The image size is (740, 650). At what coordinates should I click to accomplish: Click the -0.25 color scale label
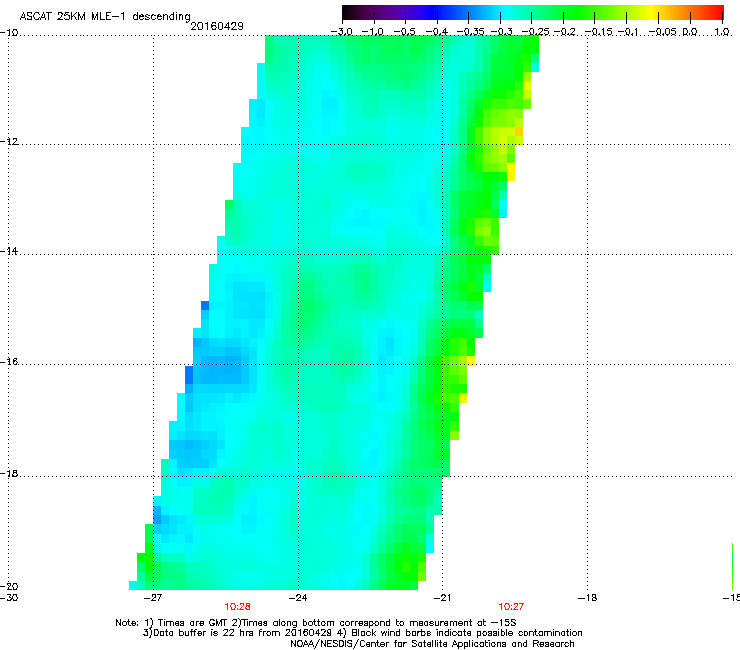[x=536, y=32]
